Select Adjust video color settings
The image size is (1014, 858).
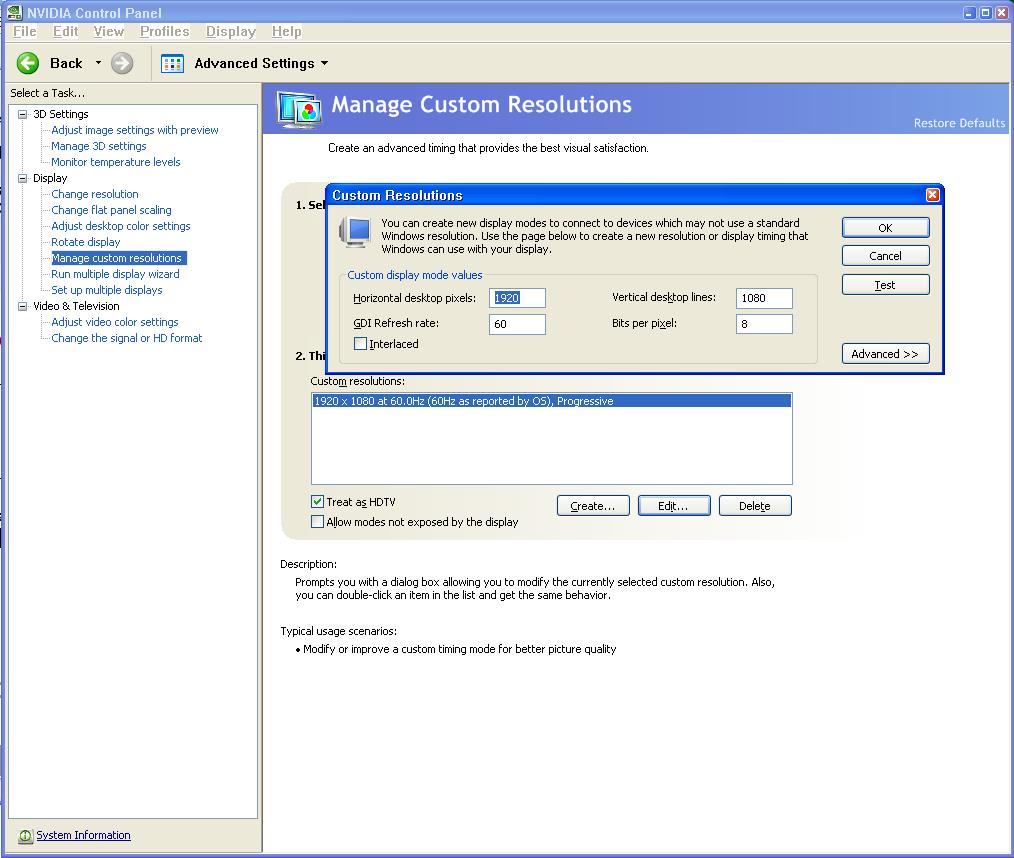114,322
